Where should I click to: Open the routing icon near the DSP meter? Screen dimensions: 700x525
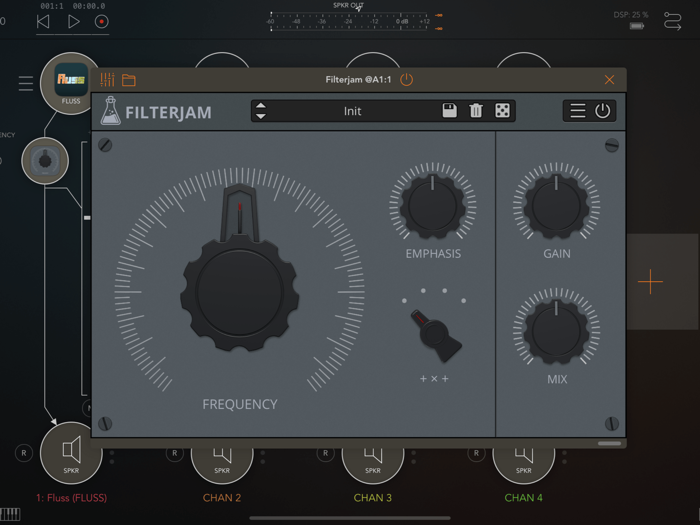click(672, 21)
